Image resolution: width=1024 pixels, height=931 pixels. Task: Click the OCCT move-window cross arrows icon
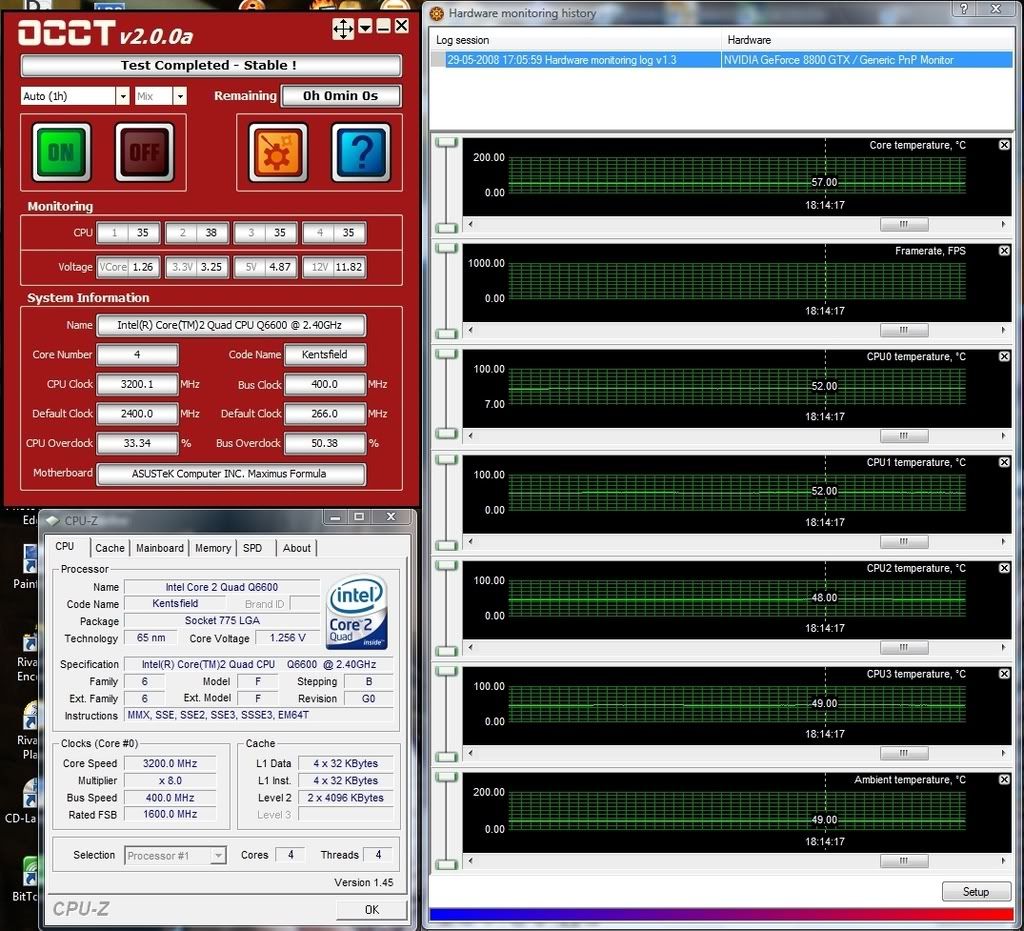pos(343,27)
